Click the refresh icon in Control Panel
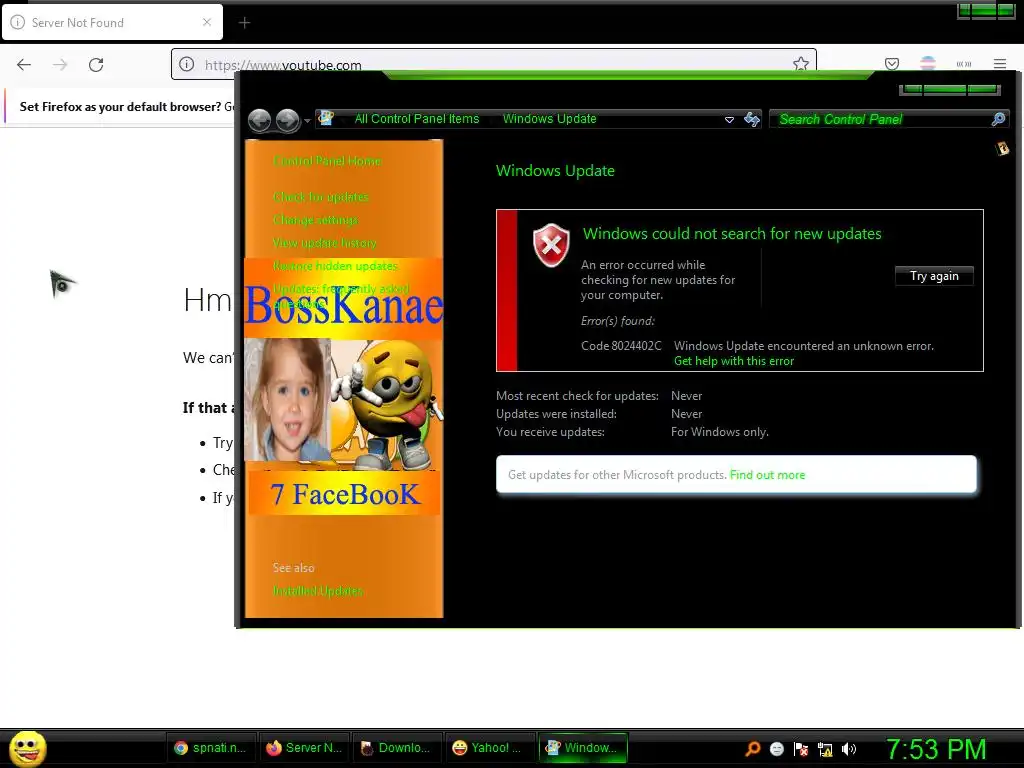 [752, 119]
